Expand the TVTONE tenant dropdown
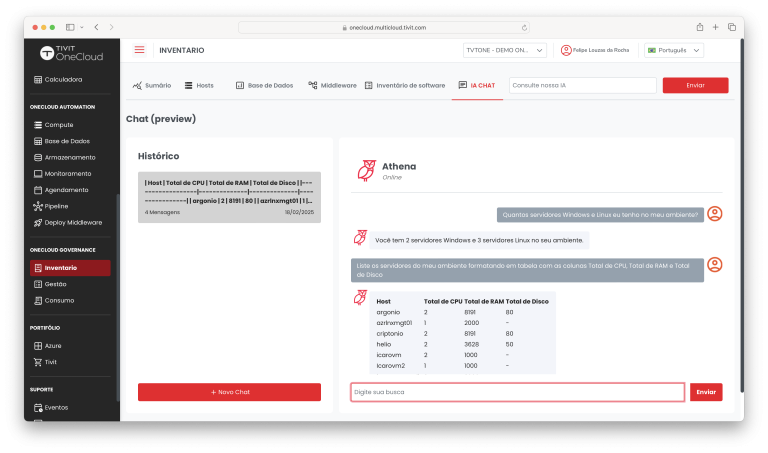This screenshot has height=453, width=768. tap(504, 50)
